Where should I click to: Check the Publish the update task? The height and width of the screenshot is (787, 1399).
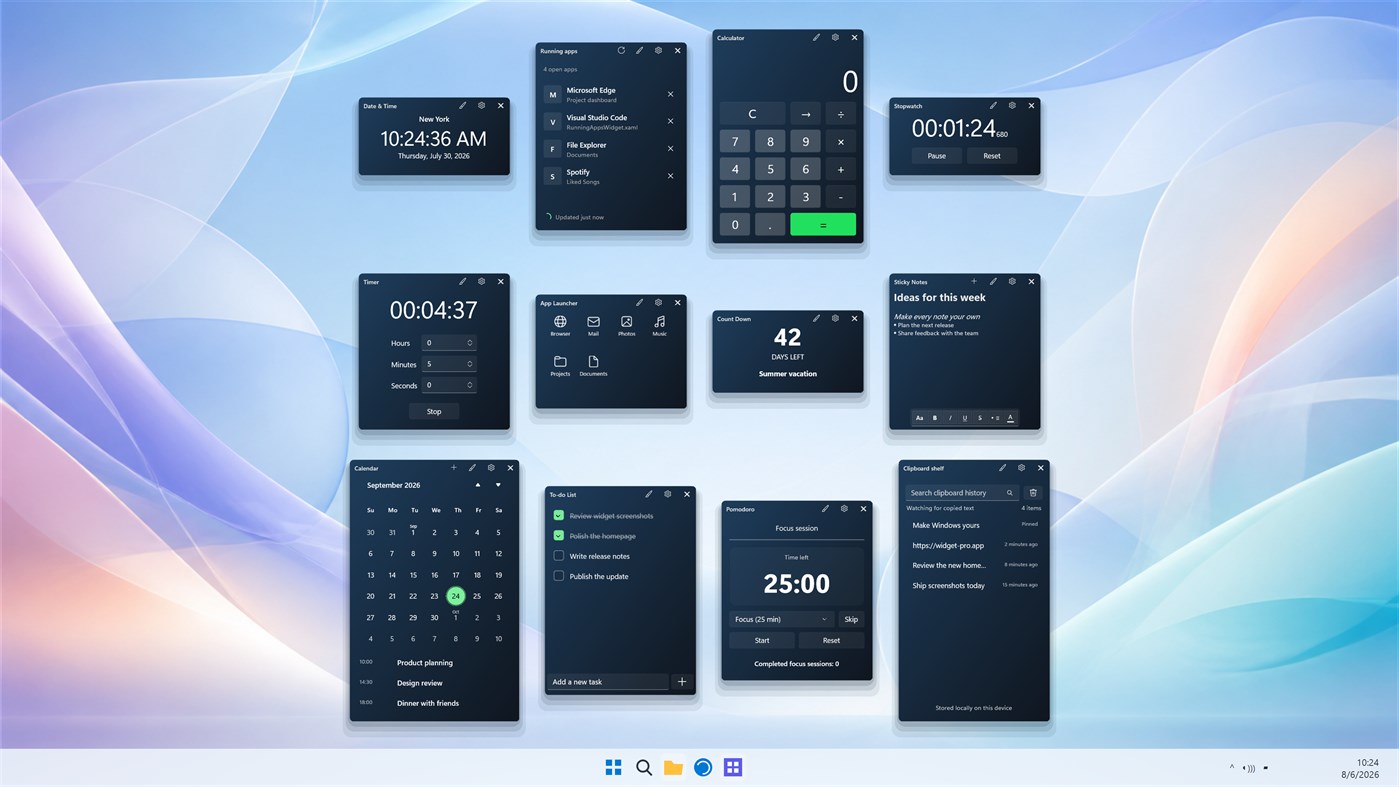tap(559, 576)
